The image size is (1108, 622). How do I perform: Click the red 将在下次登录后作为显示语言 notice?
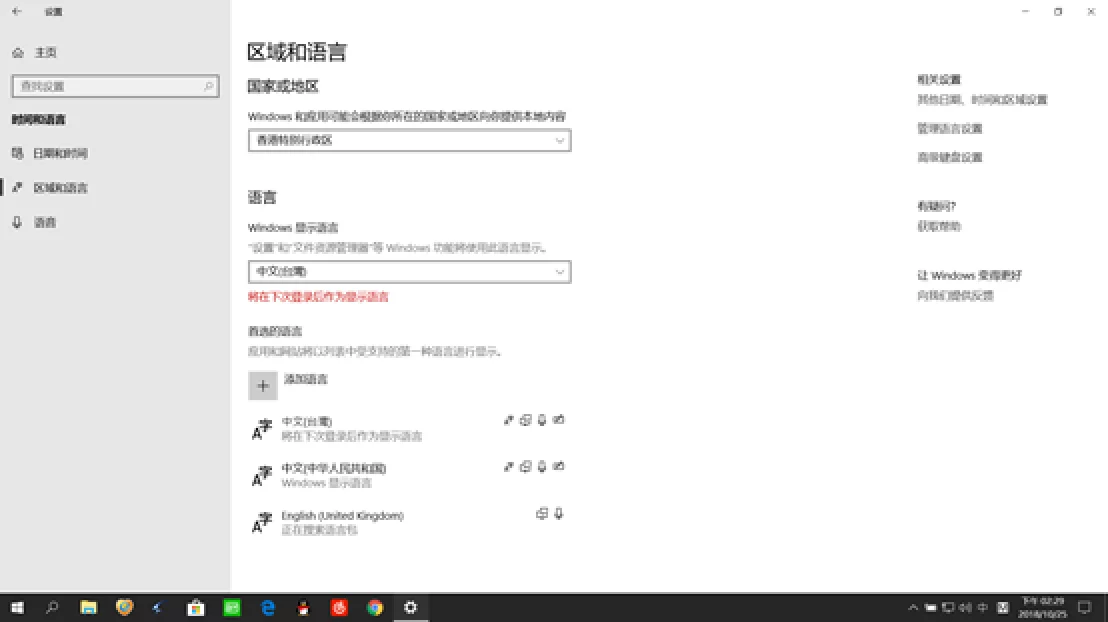click(x=318, y=297)
